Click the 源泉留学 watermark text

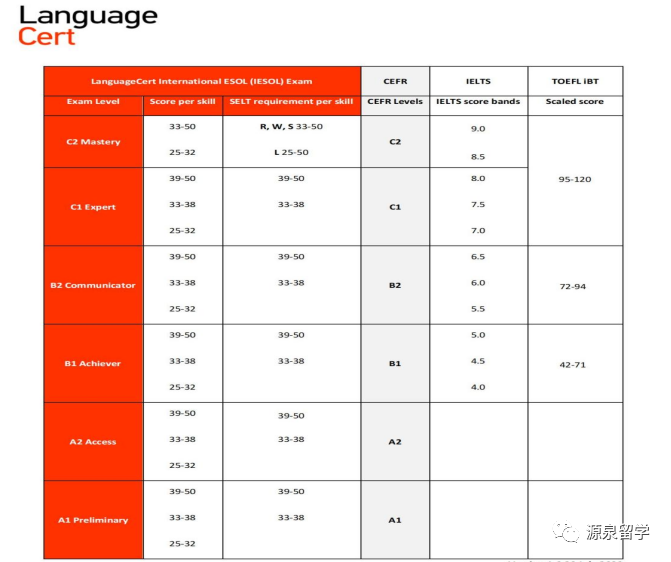click(618, 532)
